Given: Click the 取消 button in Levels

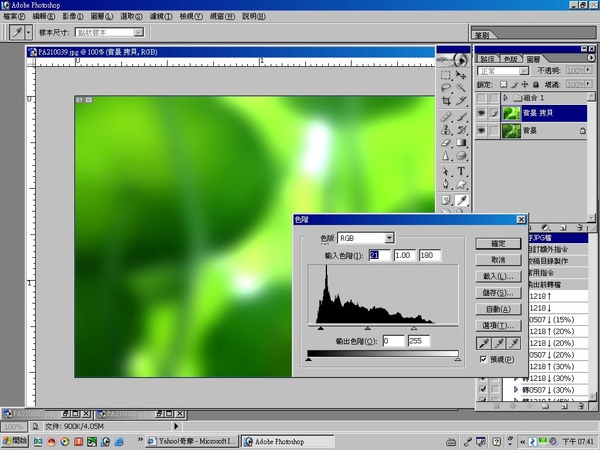Looking at the screenshot, I should pyautogui.click(x=498, y=260).
